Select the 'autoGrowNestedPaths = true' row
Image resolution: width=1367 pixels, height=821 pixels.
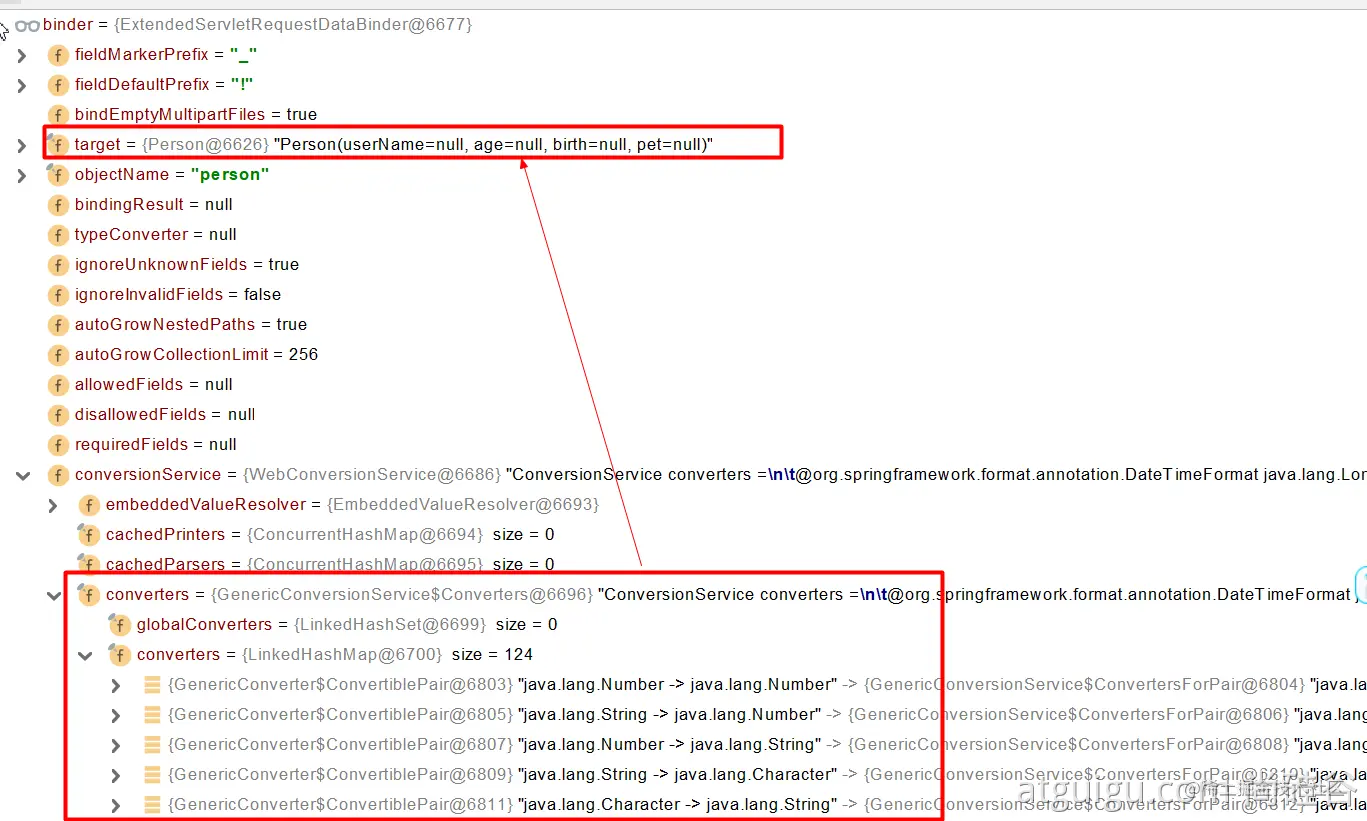(x=191, y=325)
